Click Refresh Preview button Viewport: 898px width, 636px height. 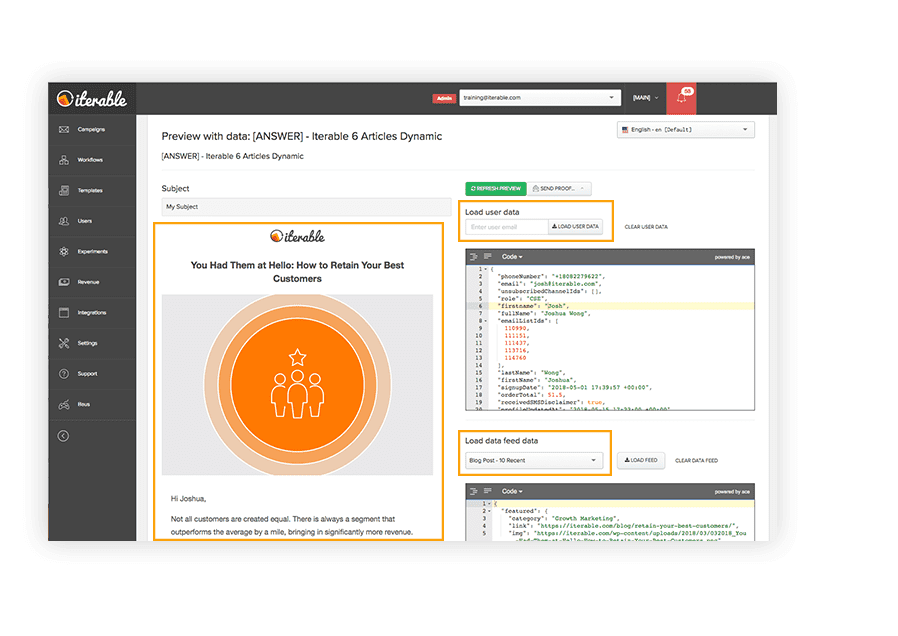click(x=496, y=188)
